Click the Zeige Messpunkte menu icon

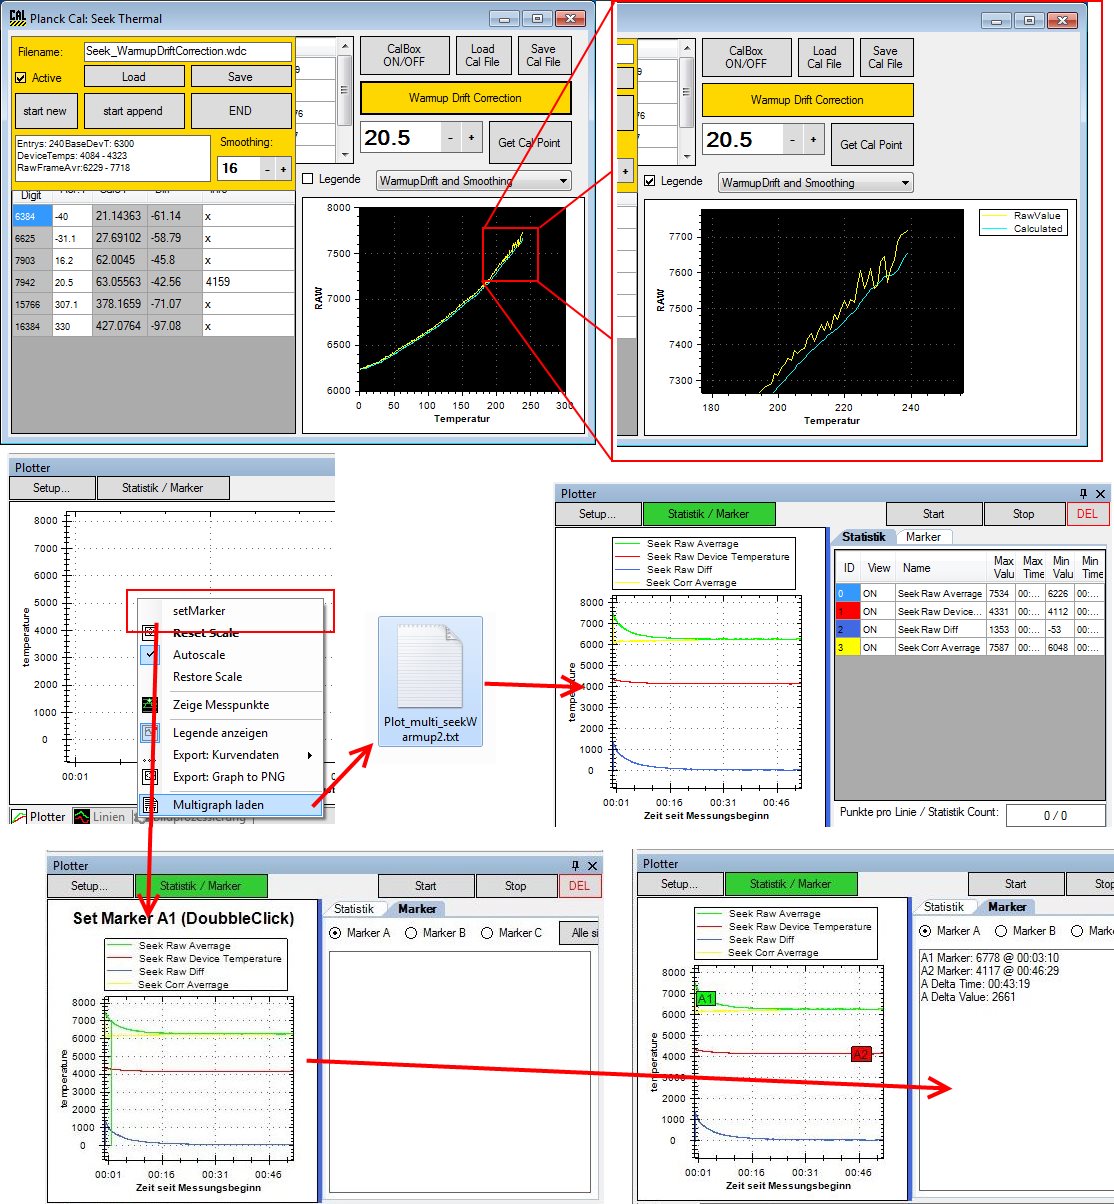pyautogui.click(x=150, y=705)
